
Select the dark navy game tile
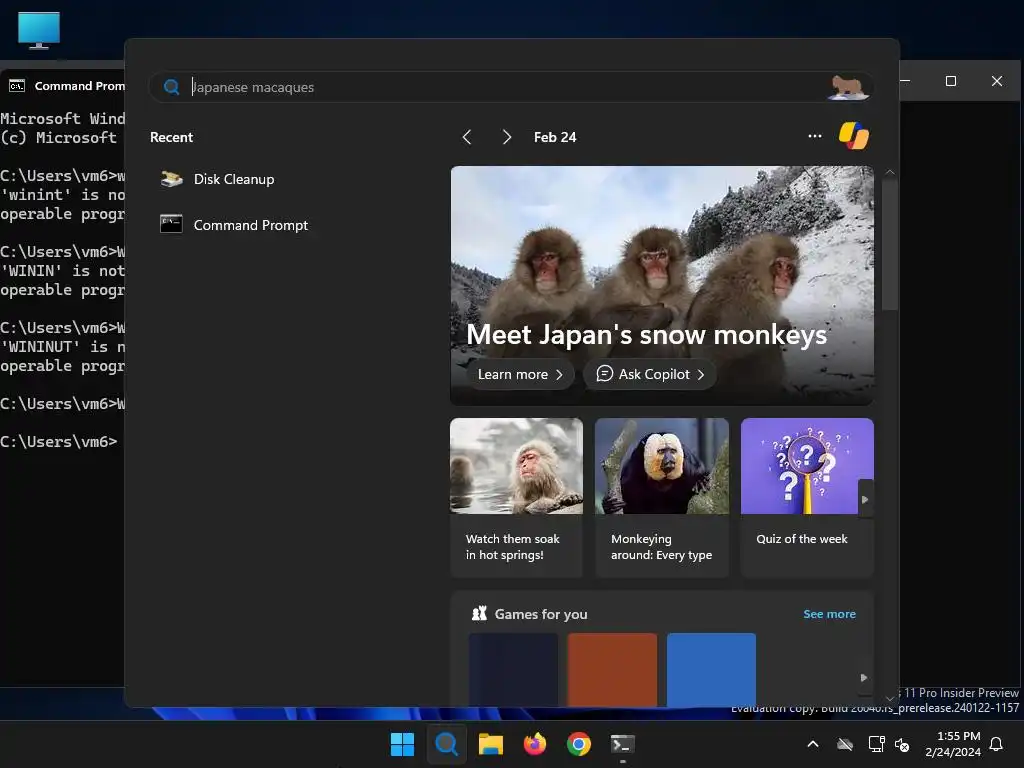pyautogui.click(x=513, y=669)
